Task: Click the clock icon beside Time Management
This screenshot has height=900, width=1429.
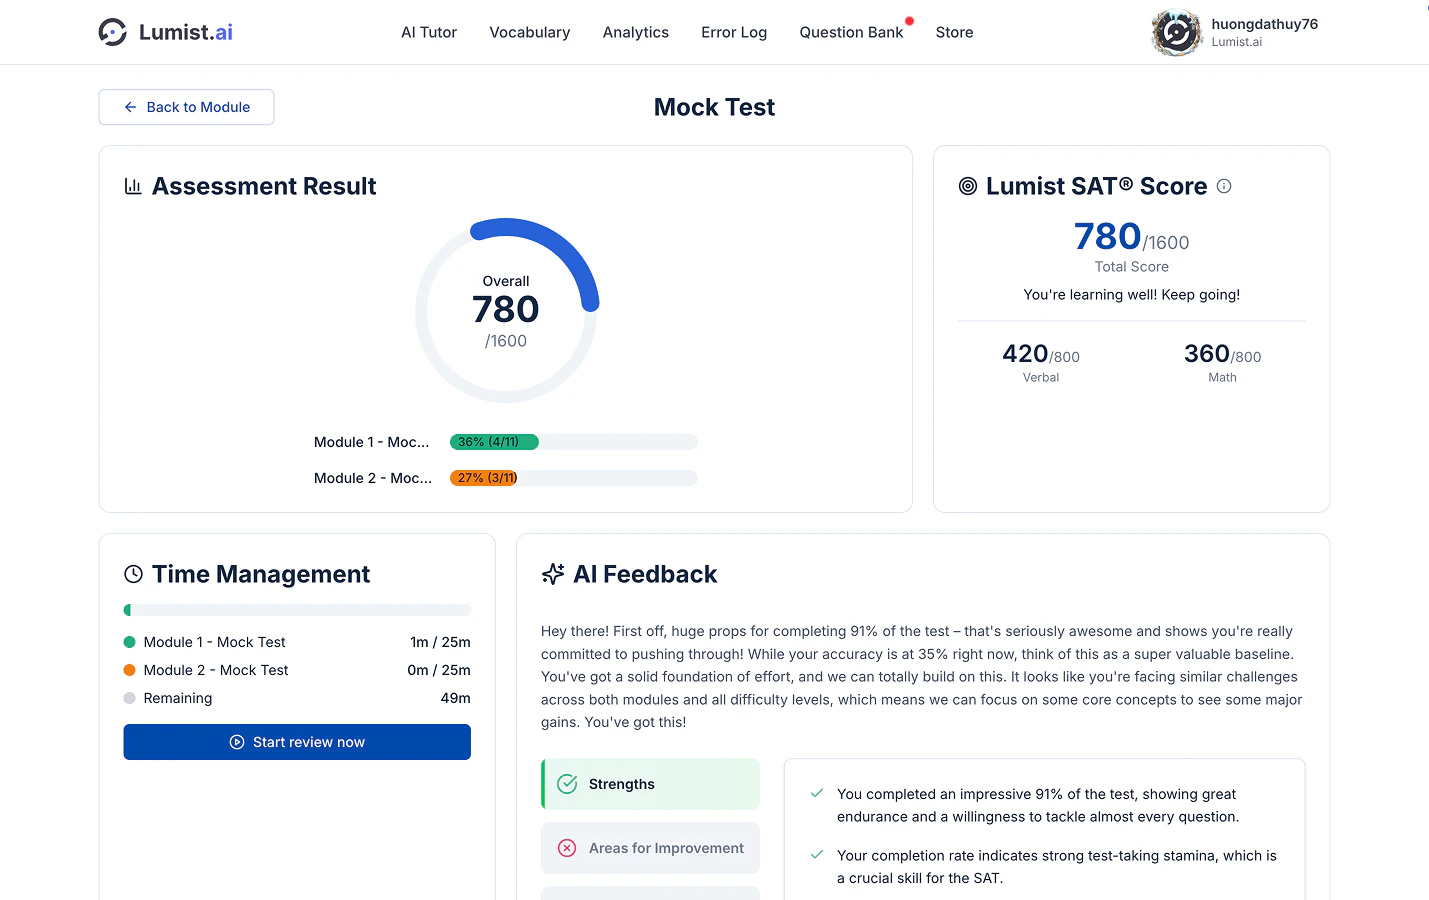Action: coord(133,574)
